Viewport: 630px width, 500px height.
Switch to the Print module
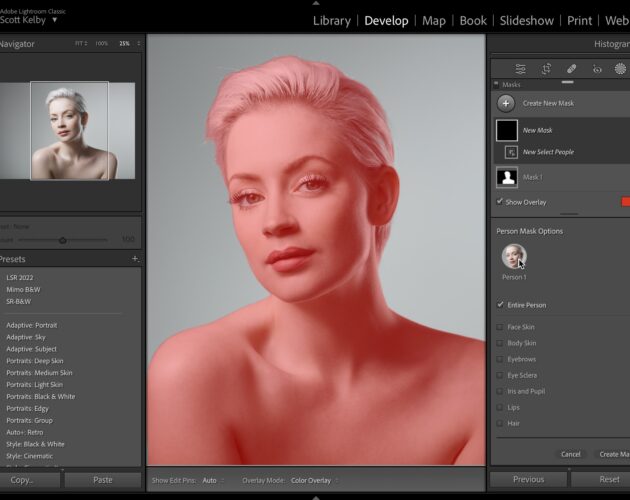pyautogui.click(x=579, y=20)
